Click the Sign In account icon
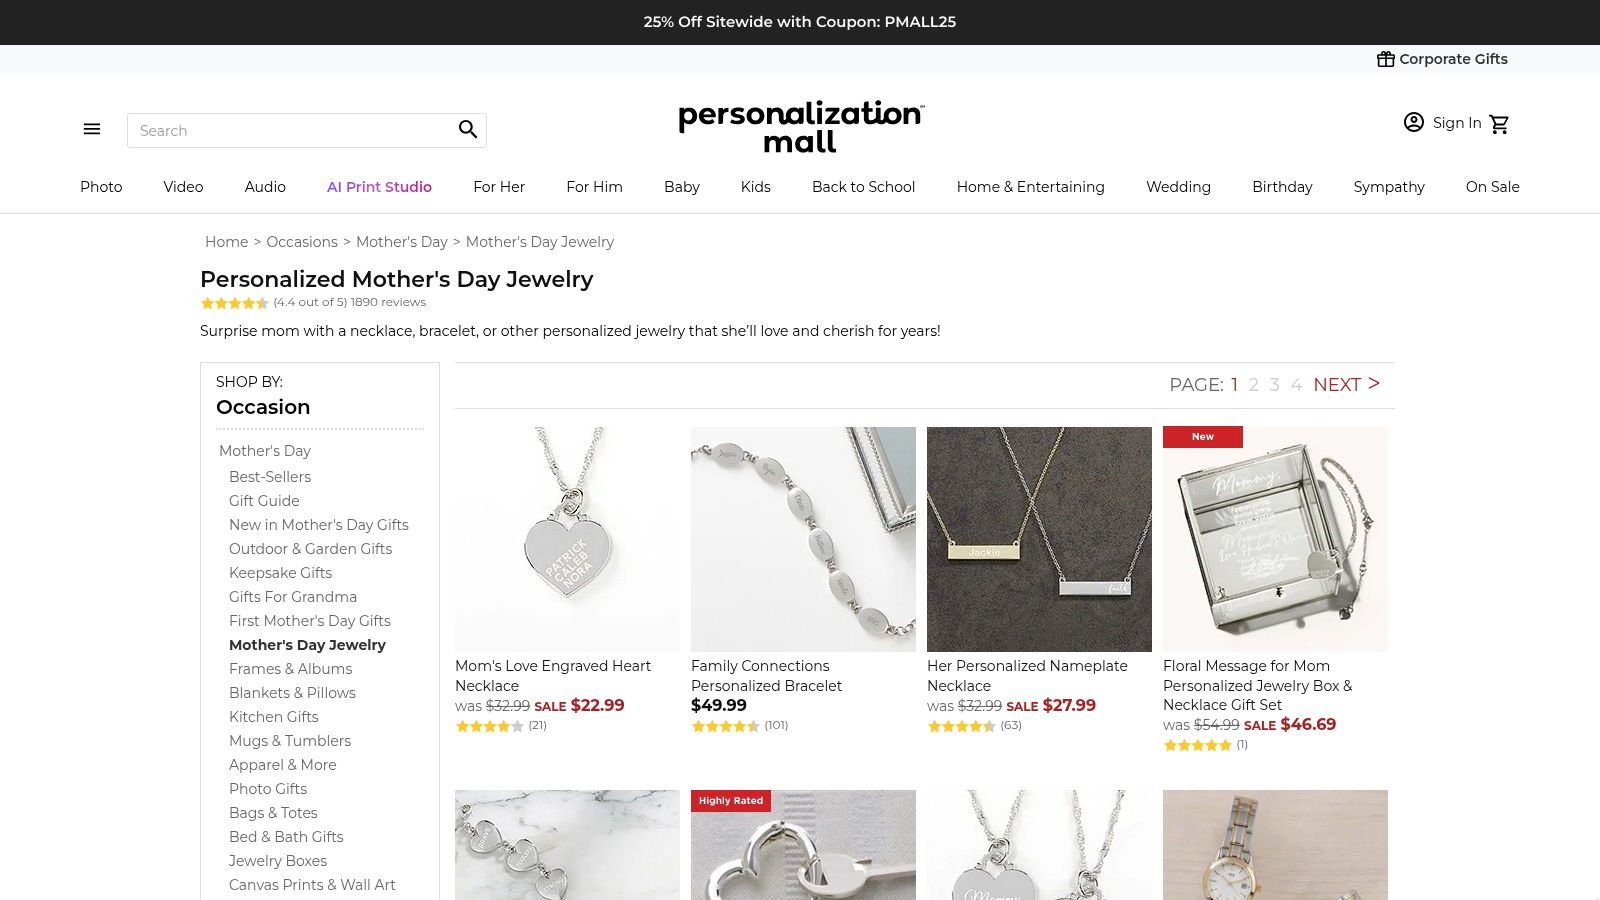This screenshot has width=1600, height=900. click(x=1413, y=122)
